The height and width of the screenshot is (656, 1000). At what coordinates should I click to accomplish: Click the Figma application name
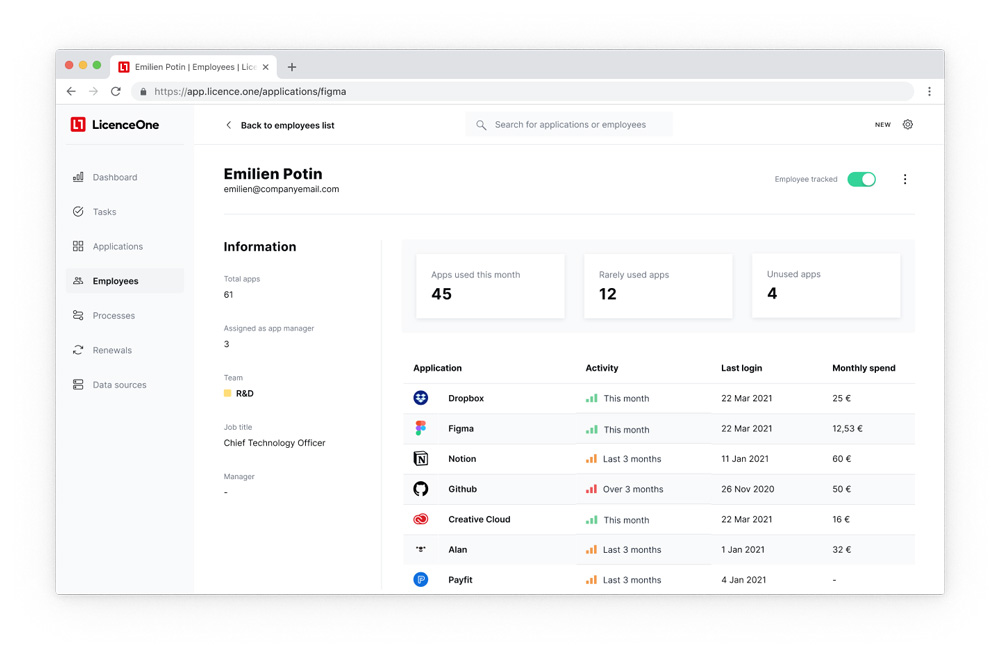coord(460,428)
